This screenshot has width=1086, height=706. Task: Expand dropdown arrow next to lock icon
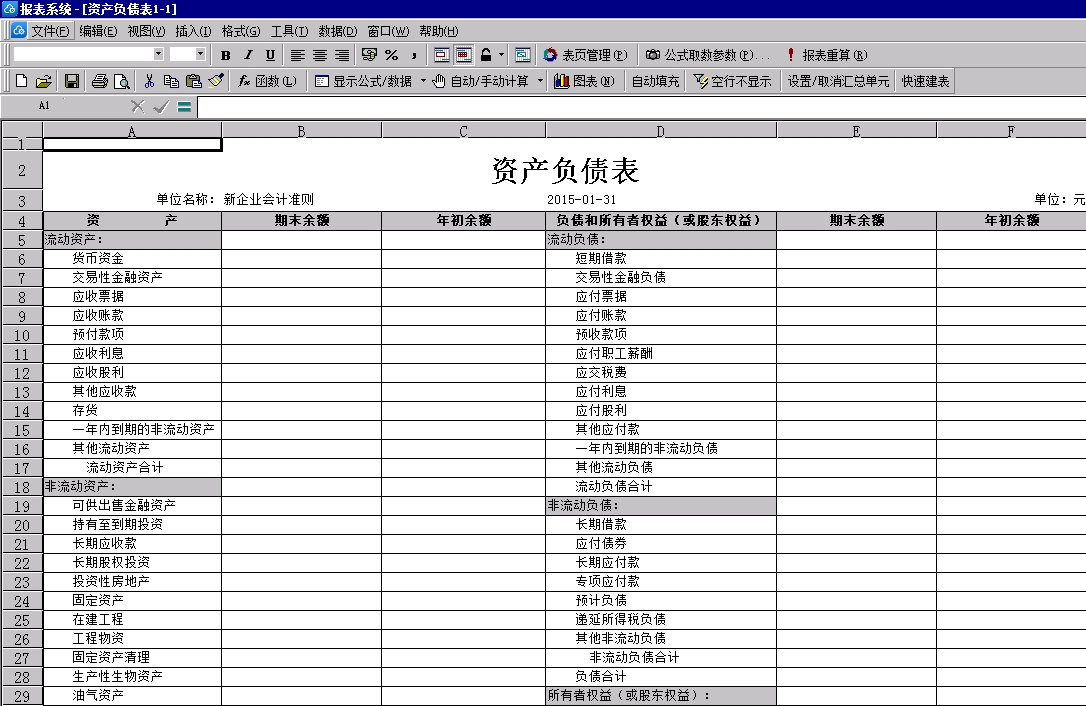click(501, 55)
